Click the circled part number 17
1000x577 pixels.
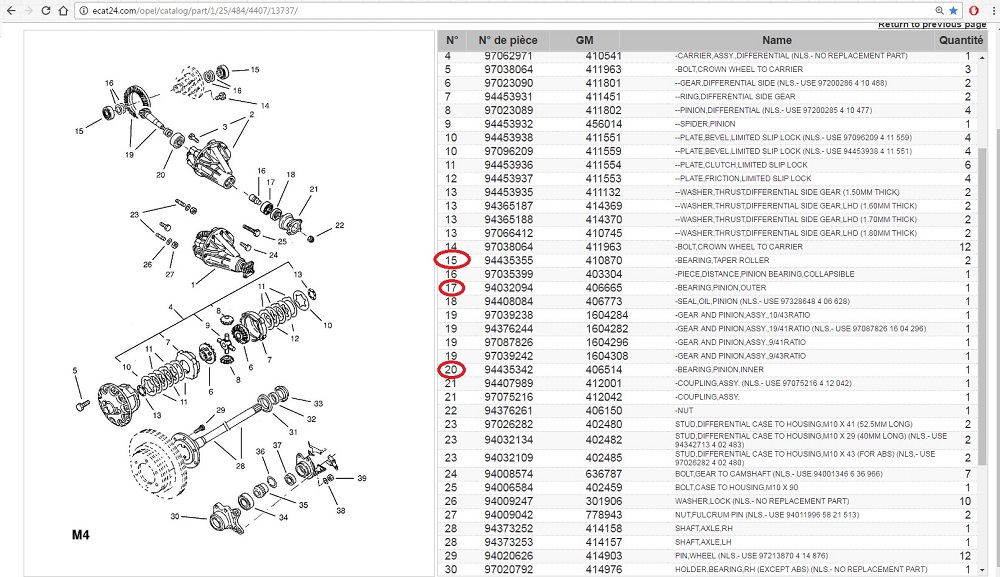tap(452, 287)
